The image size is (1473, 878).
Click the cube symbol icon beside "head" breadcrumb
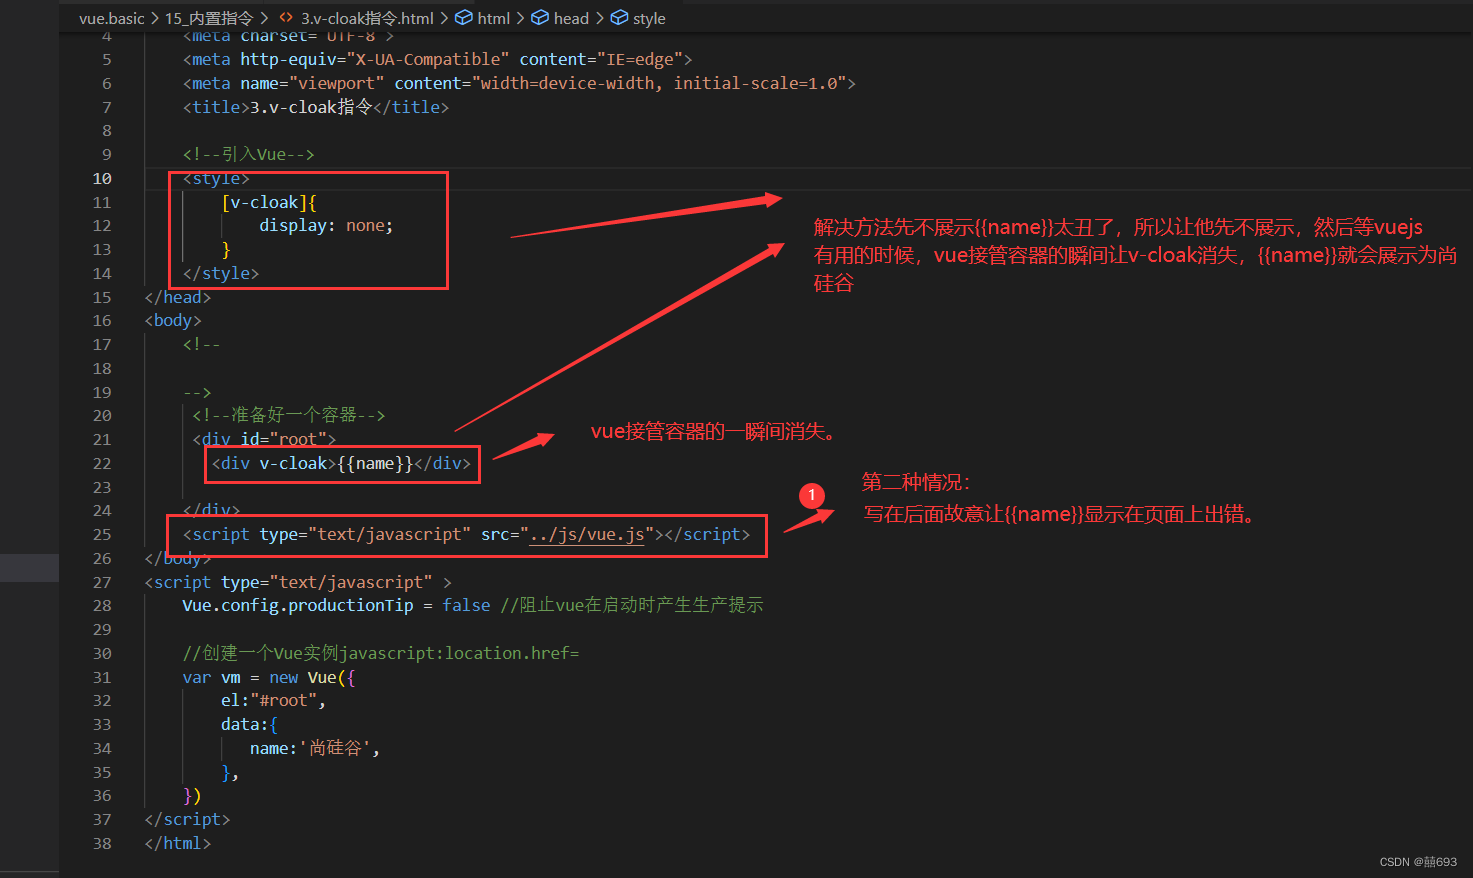coord(541,17)
